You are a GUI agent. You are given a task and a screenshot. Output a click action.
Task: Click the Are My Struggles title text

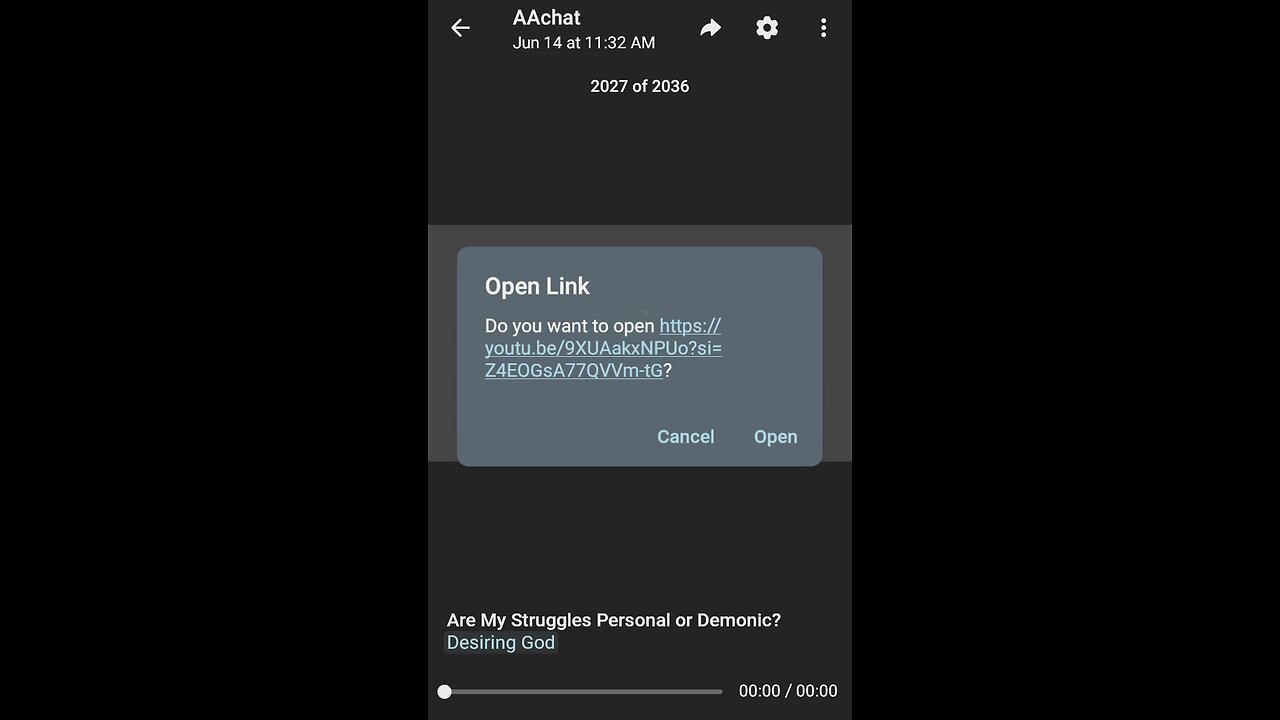click(x=614, y=620)
